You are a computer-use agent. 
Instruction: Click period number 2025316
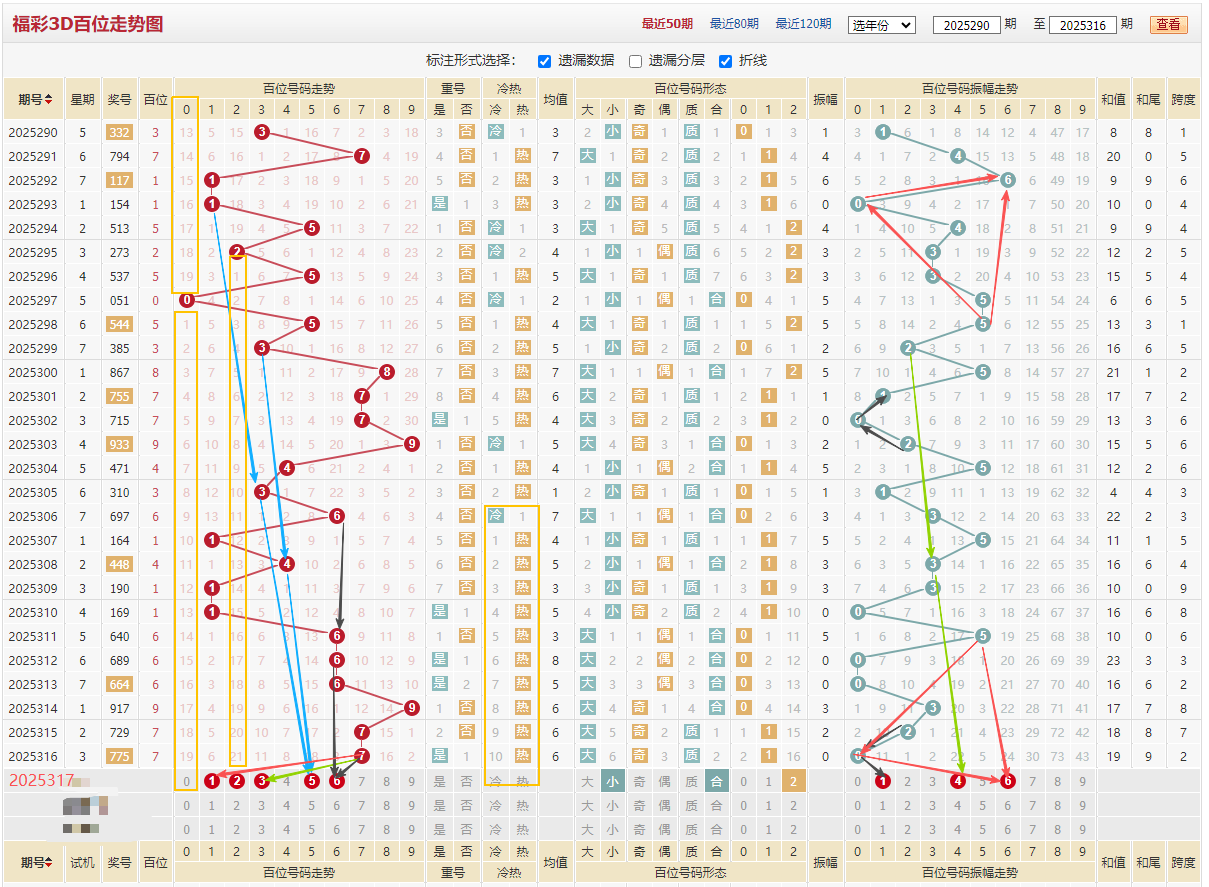pos(33,756)
